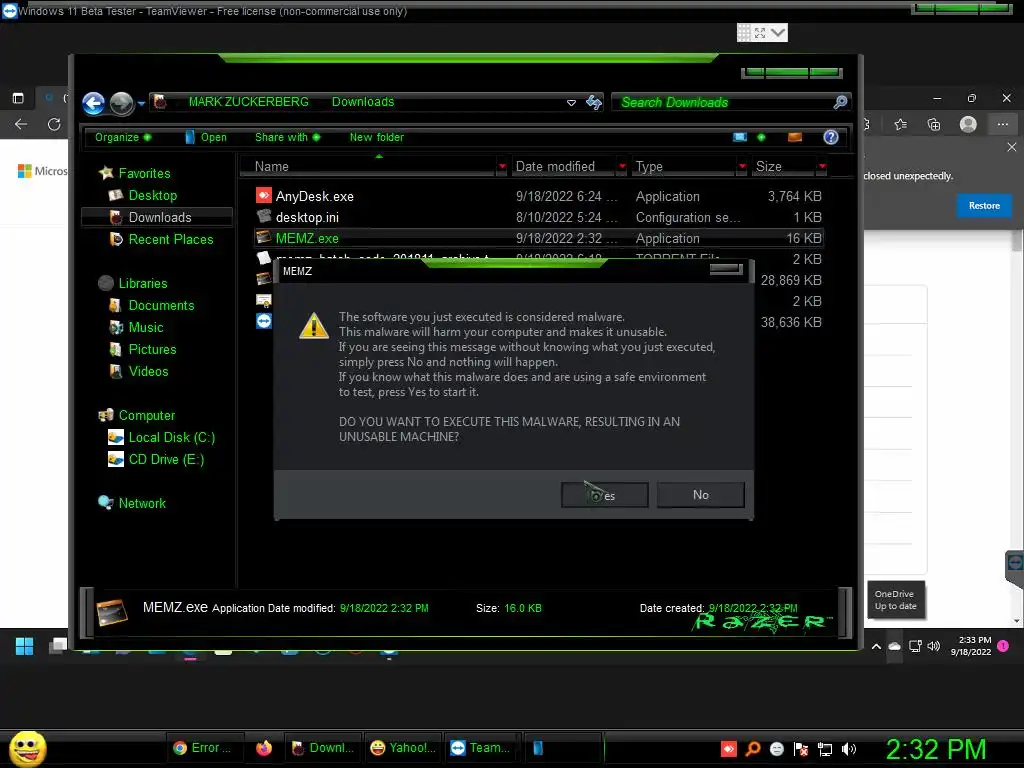Sort by the Date modified column

(563, 167)
